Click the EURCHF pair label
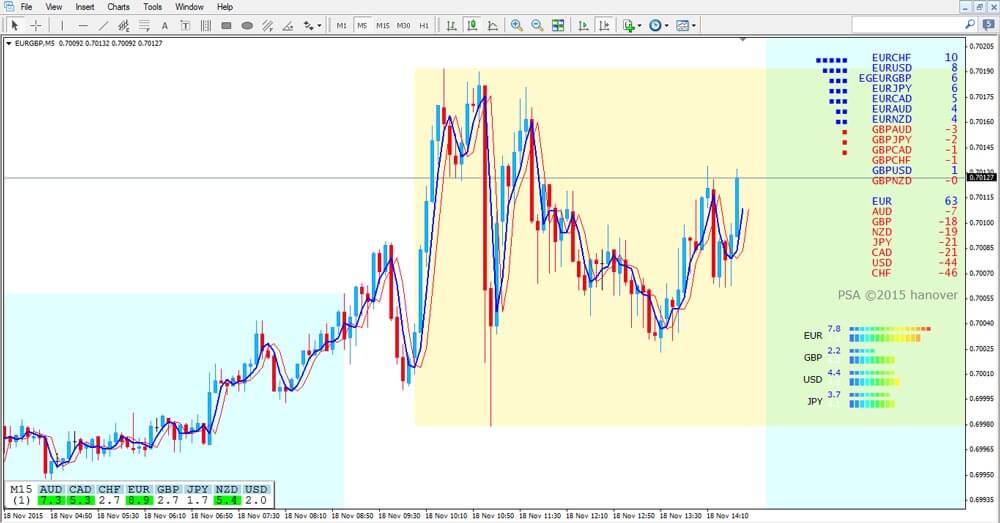The height and width of the screenshot is (523, 1000). pyautogui.click(x=891, y=57)
